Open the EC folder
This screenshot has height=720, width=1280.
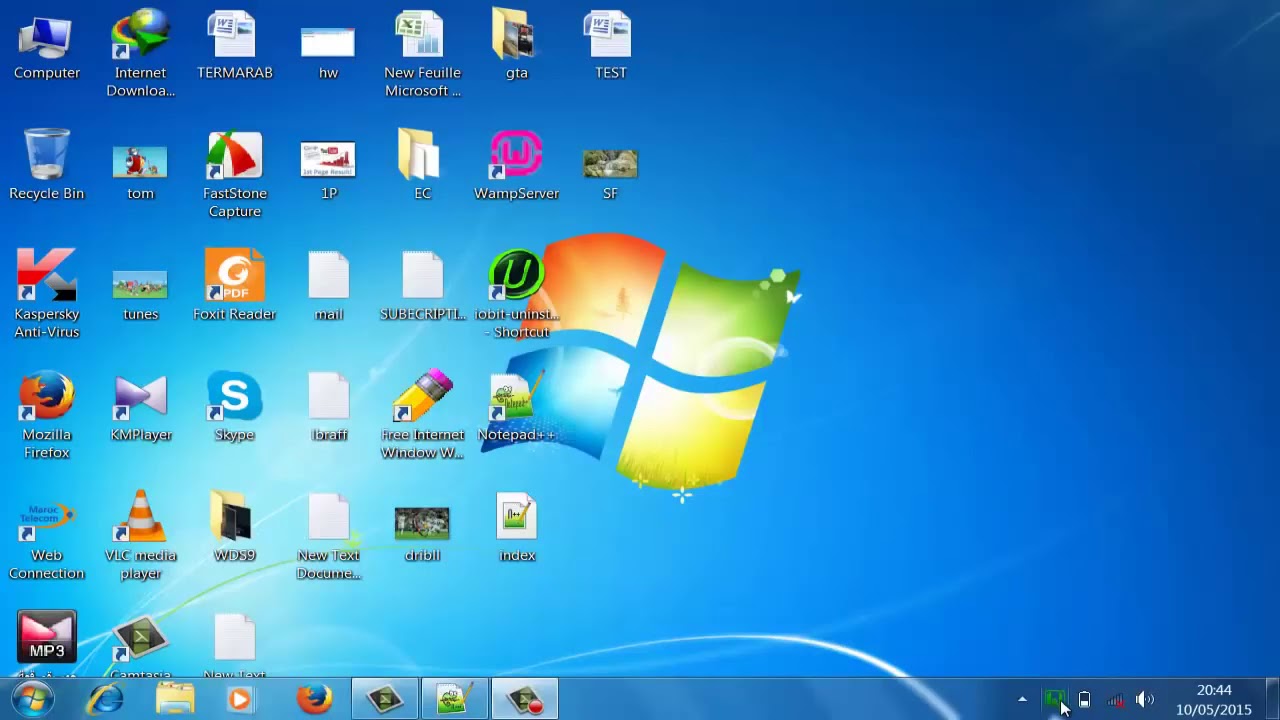point(422,165)
